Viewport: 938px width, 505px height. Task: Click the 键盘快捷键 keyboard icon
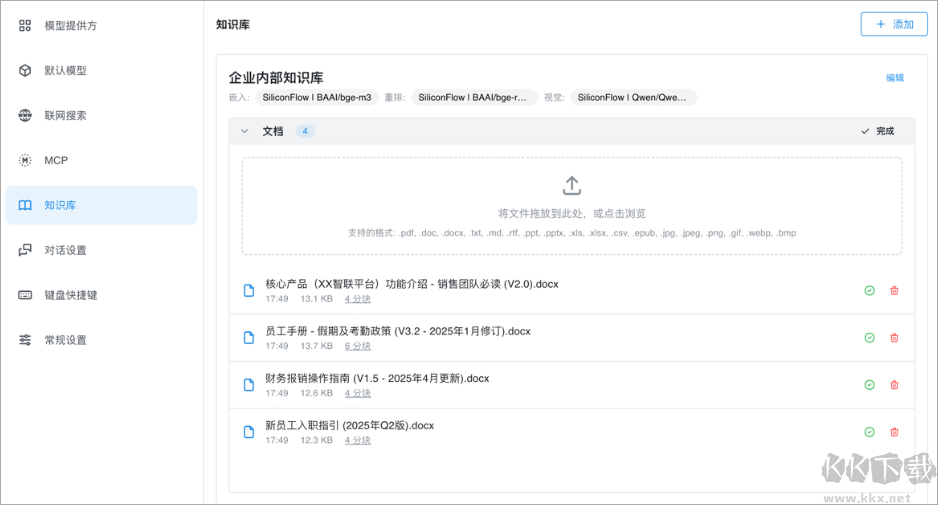tap(25, 295)
